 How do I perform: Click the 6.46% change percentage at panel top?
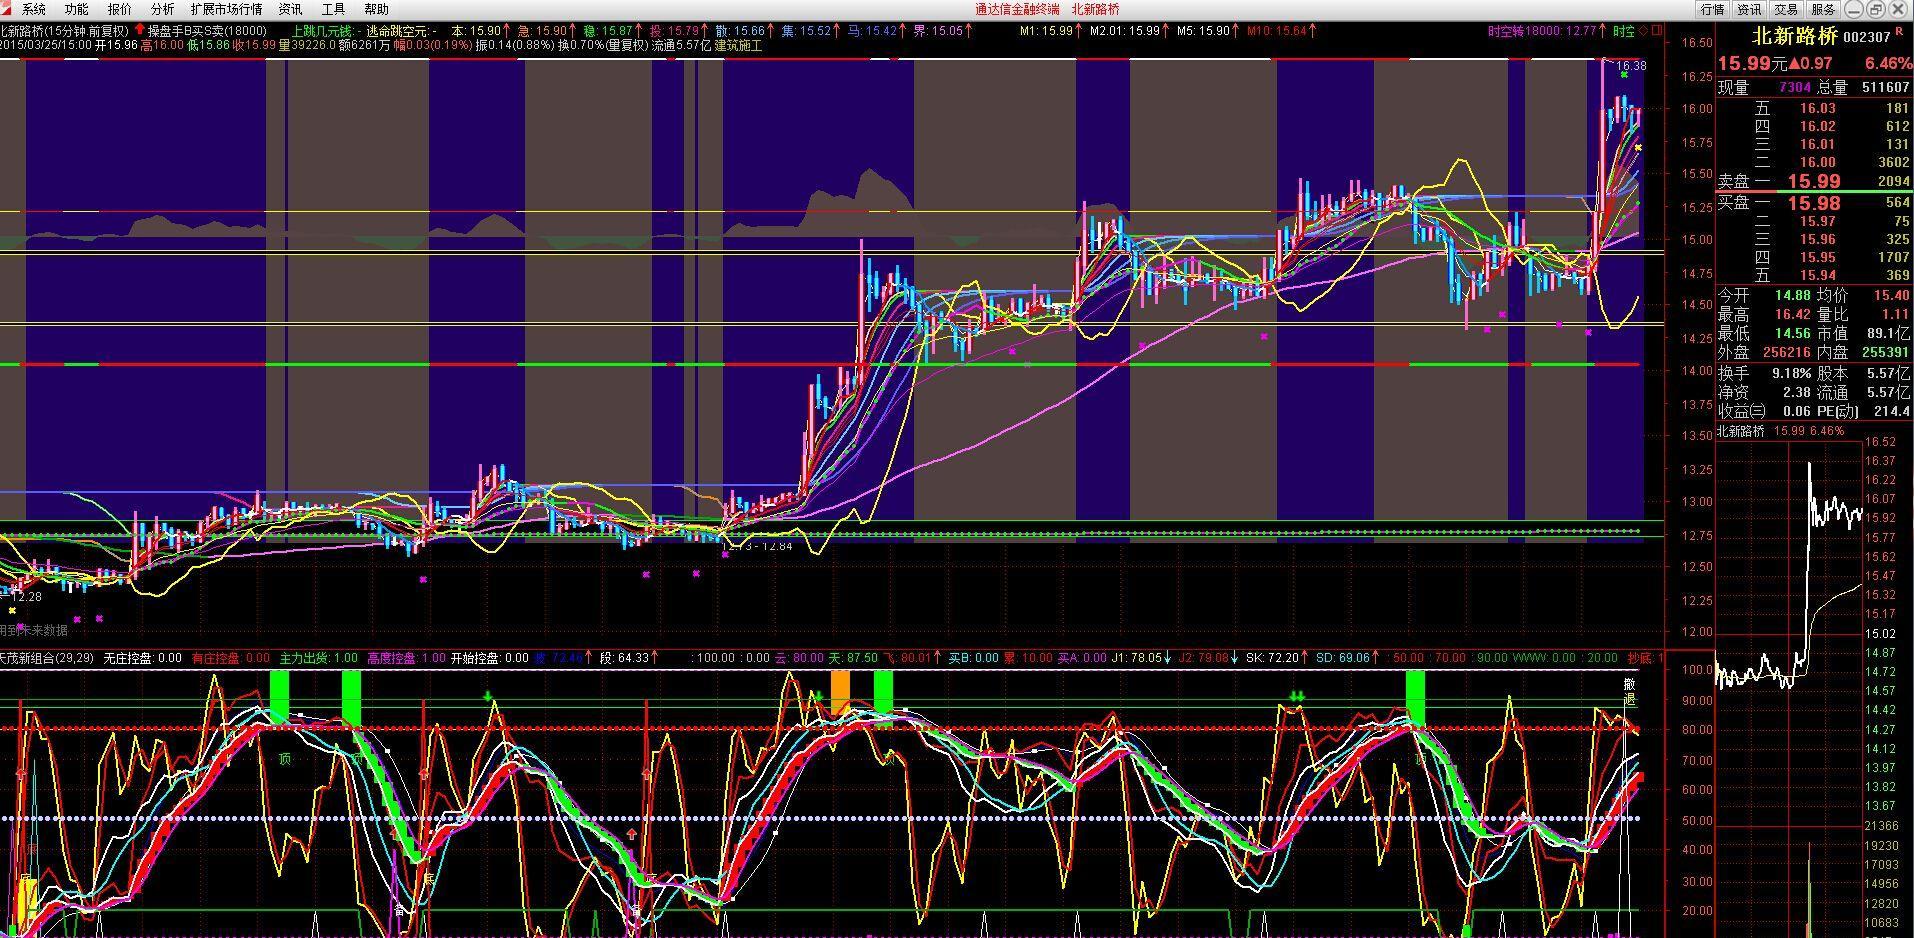1887,64
